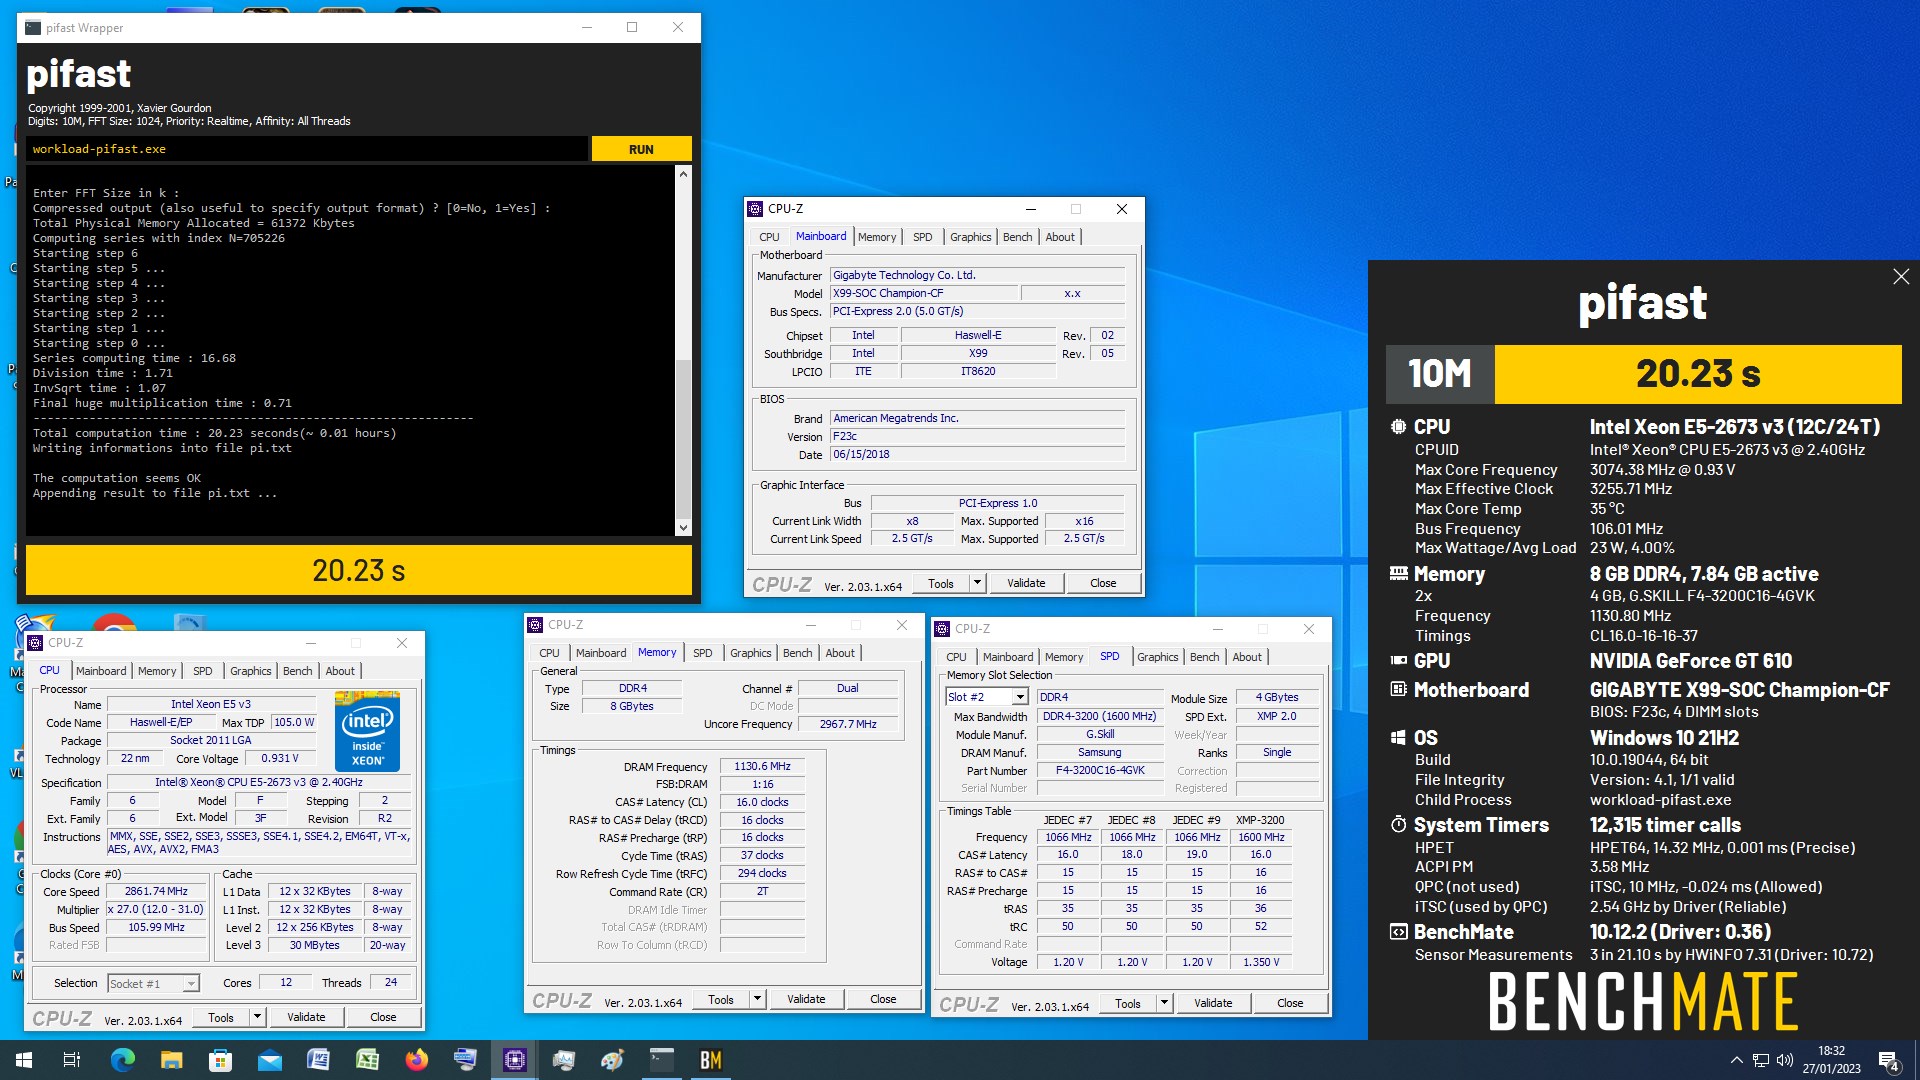Viewport: 1920px width, 1080px height.
Task: Show hidden system tray icons
Action: coord(1736,1060)
